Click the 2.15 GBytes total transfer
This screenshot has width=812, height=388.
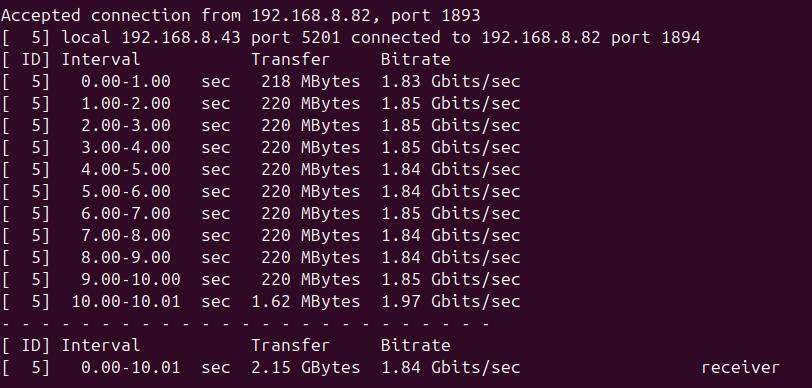click(x=306, y=367)
